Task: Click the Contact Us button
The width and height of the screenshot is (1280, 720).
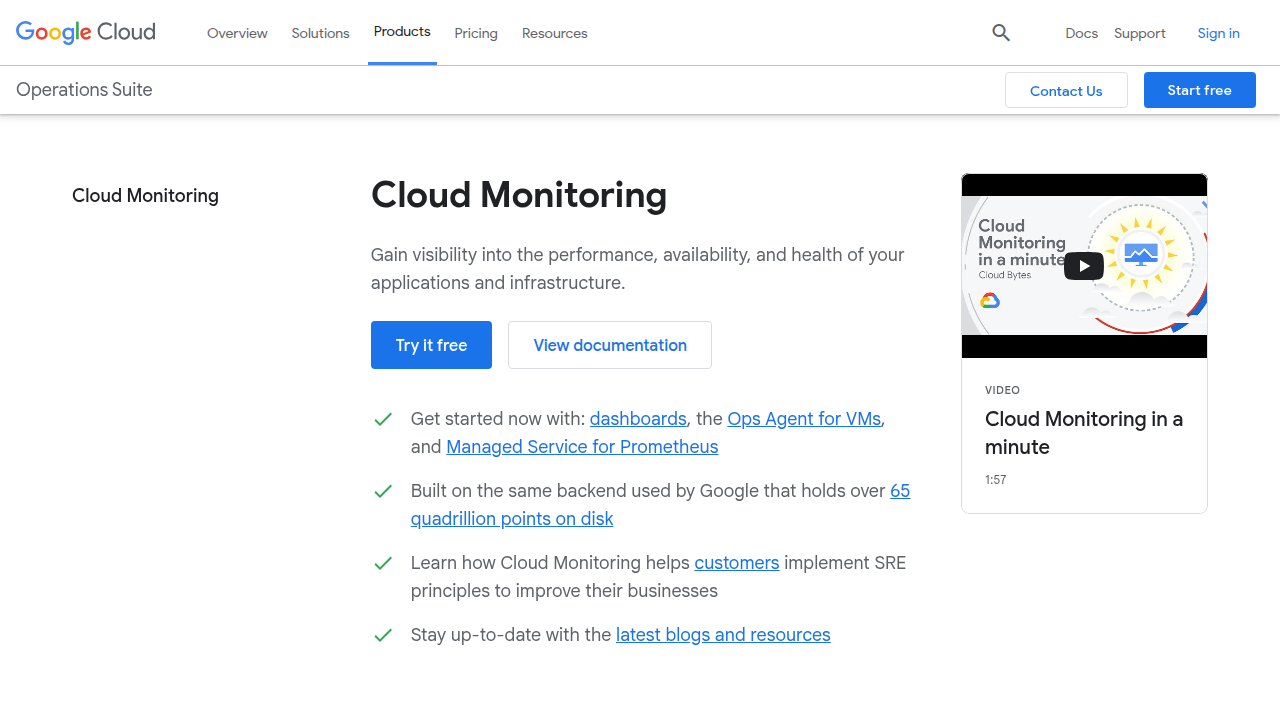Action: (x=1066, y=90)
